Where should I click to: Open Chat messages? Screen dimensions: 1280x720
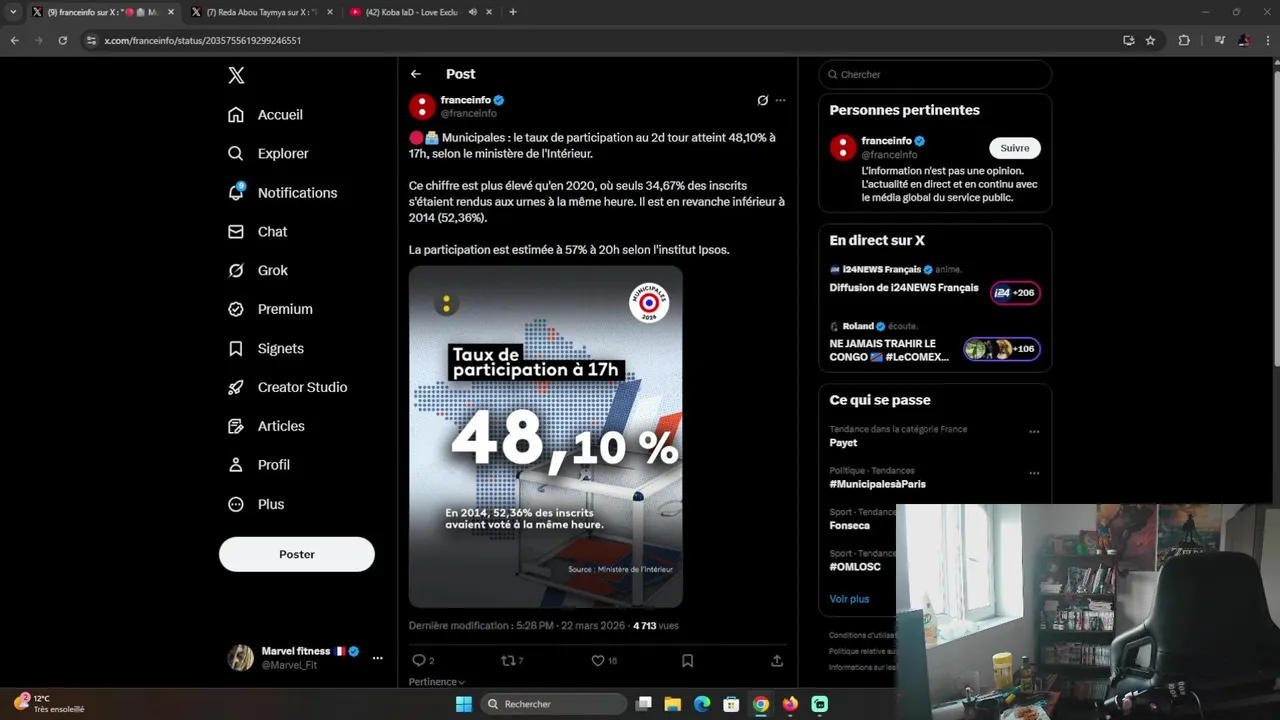tap(258, 232)
